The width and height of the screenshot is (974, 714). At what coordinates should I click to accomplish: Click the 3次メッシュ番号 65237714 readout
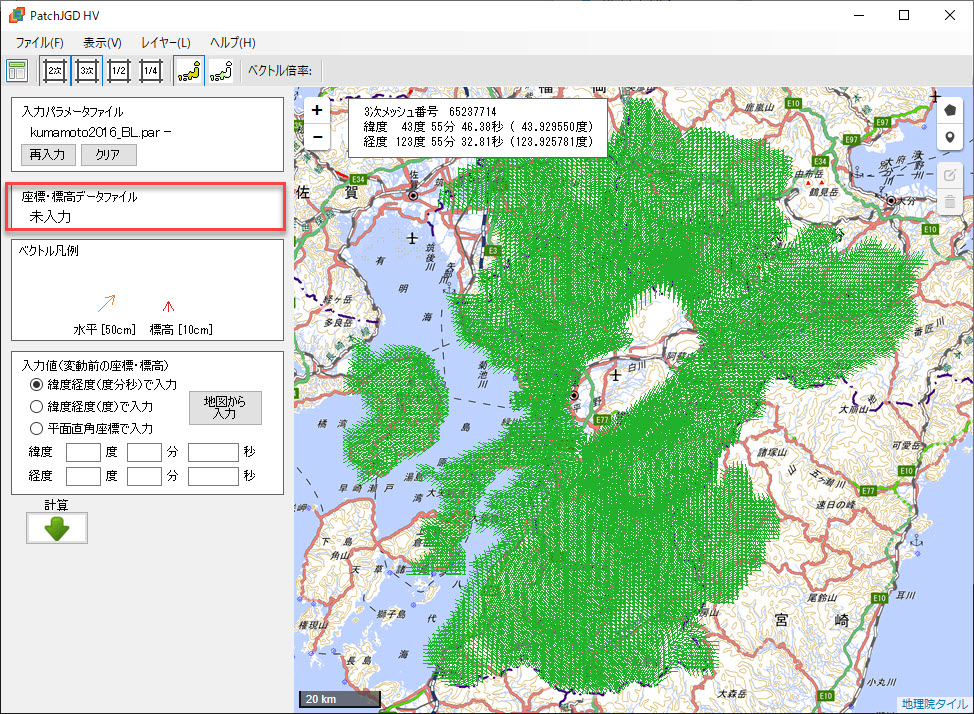(x=430, y=112)
